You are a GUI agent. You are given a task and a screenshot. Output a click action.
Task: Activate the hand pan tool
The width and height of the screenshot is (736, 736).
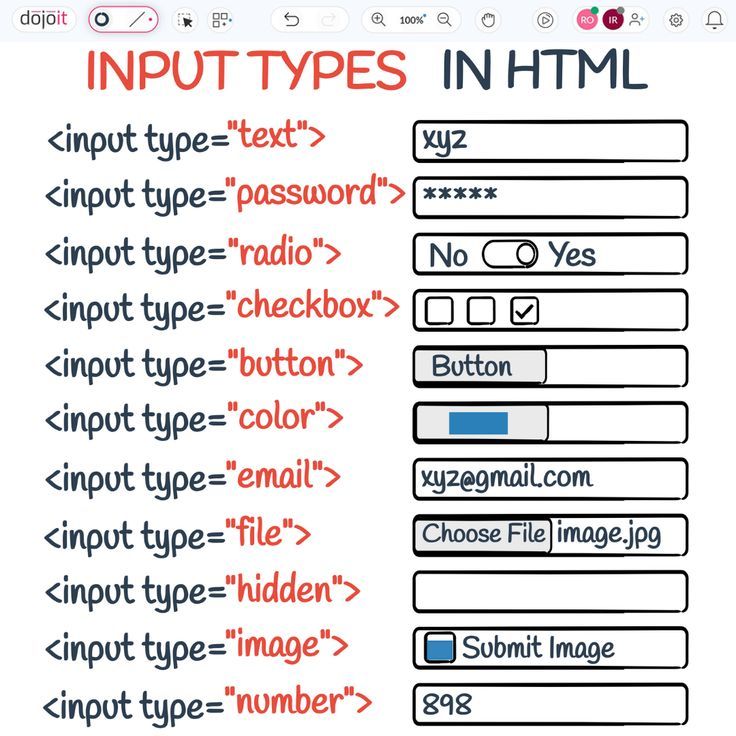(x=488, y=20)
